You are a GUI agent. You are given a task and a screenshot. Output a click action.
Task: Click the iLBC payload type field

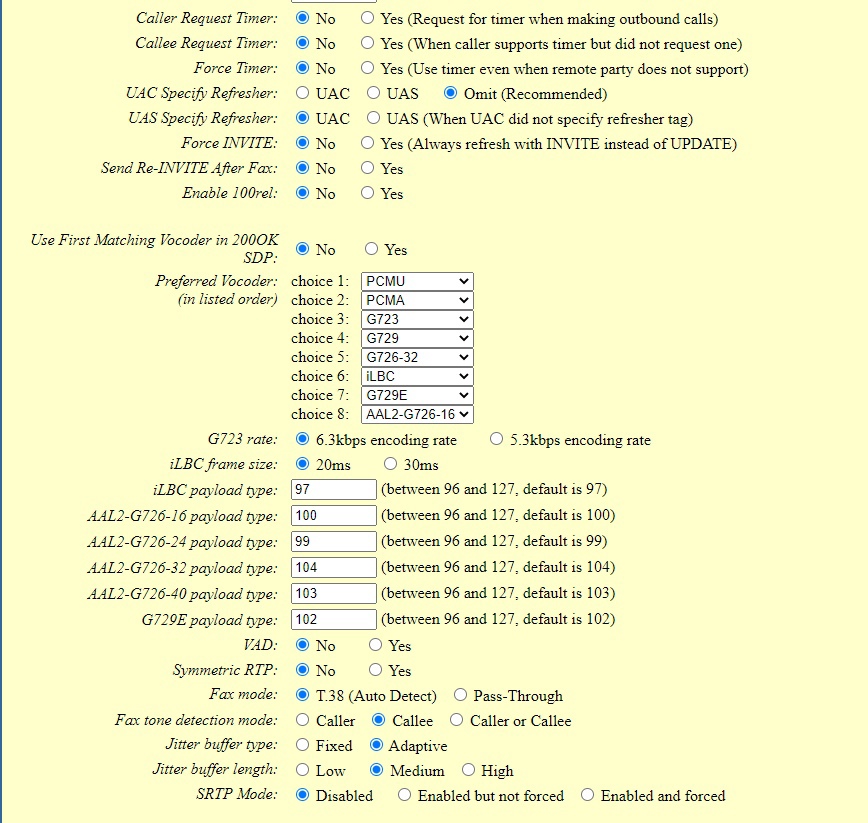334,489
